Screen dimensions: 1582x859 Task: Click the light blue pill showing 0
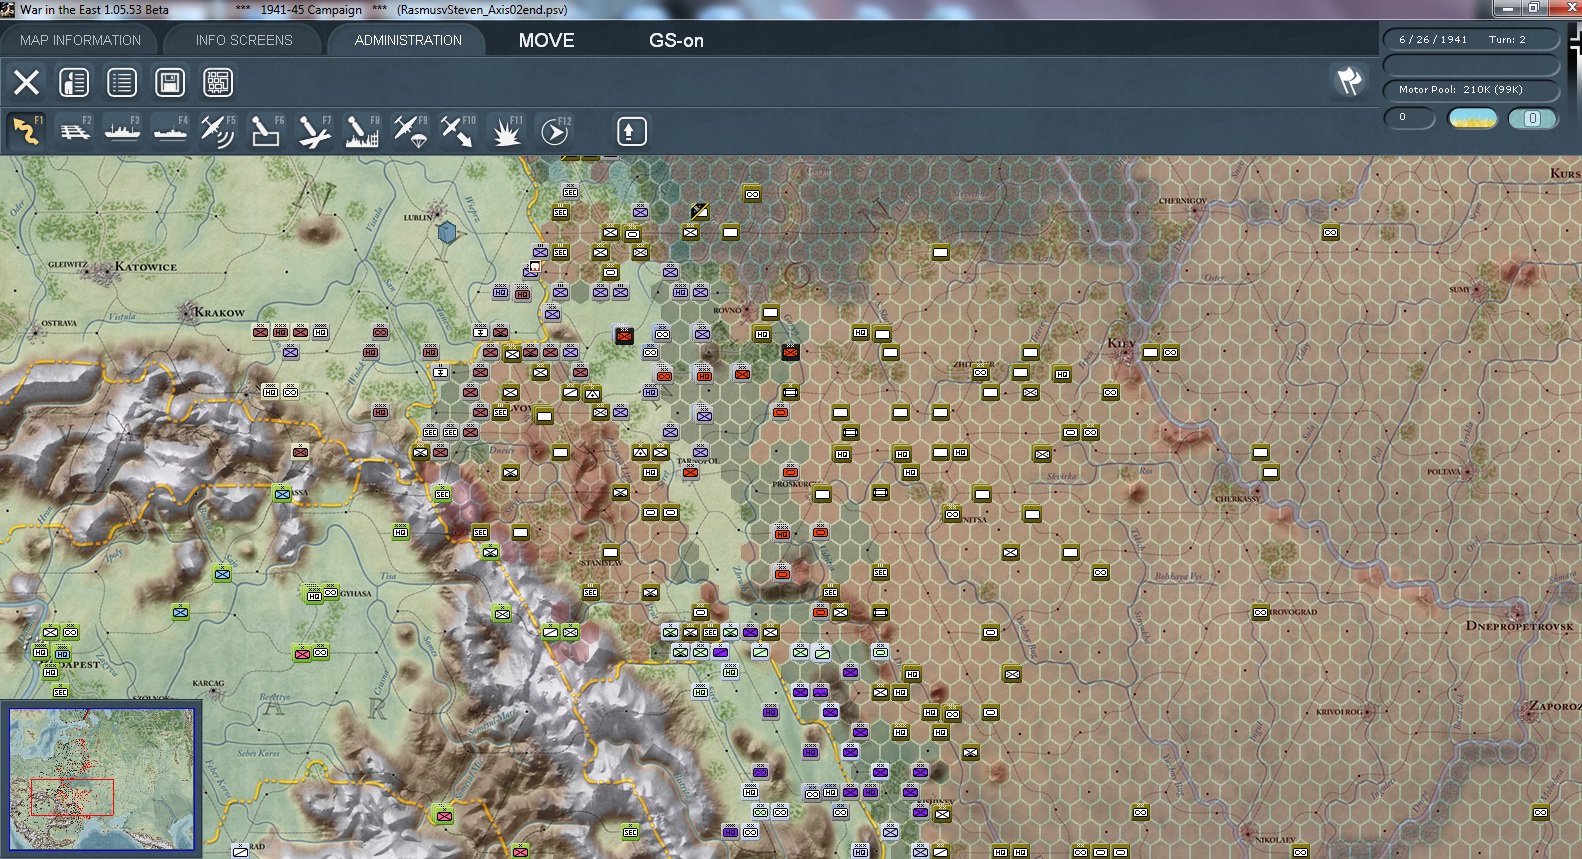pos(1532,118)
